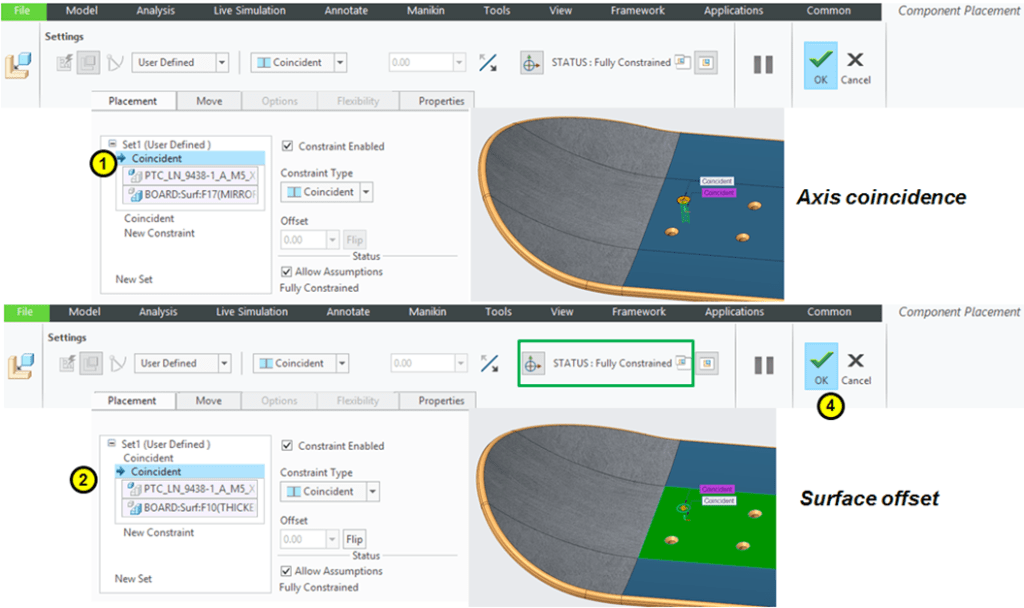
Task: Toggle the 3D dragger icon inside the green-outlined status box
Action: pos(532,364)
